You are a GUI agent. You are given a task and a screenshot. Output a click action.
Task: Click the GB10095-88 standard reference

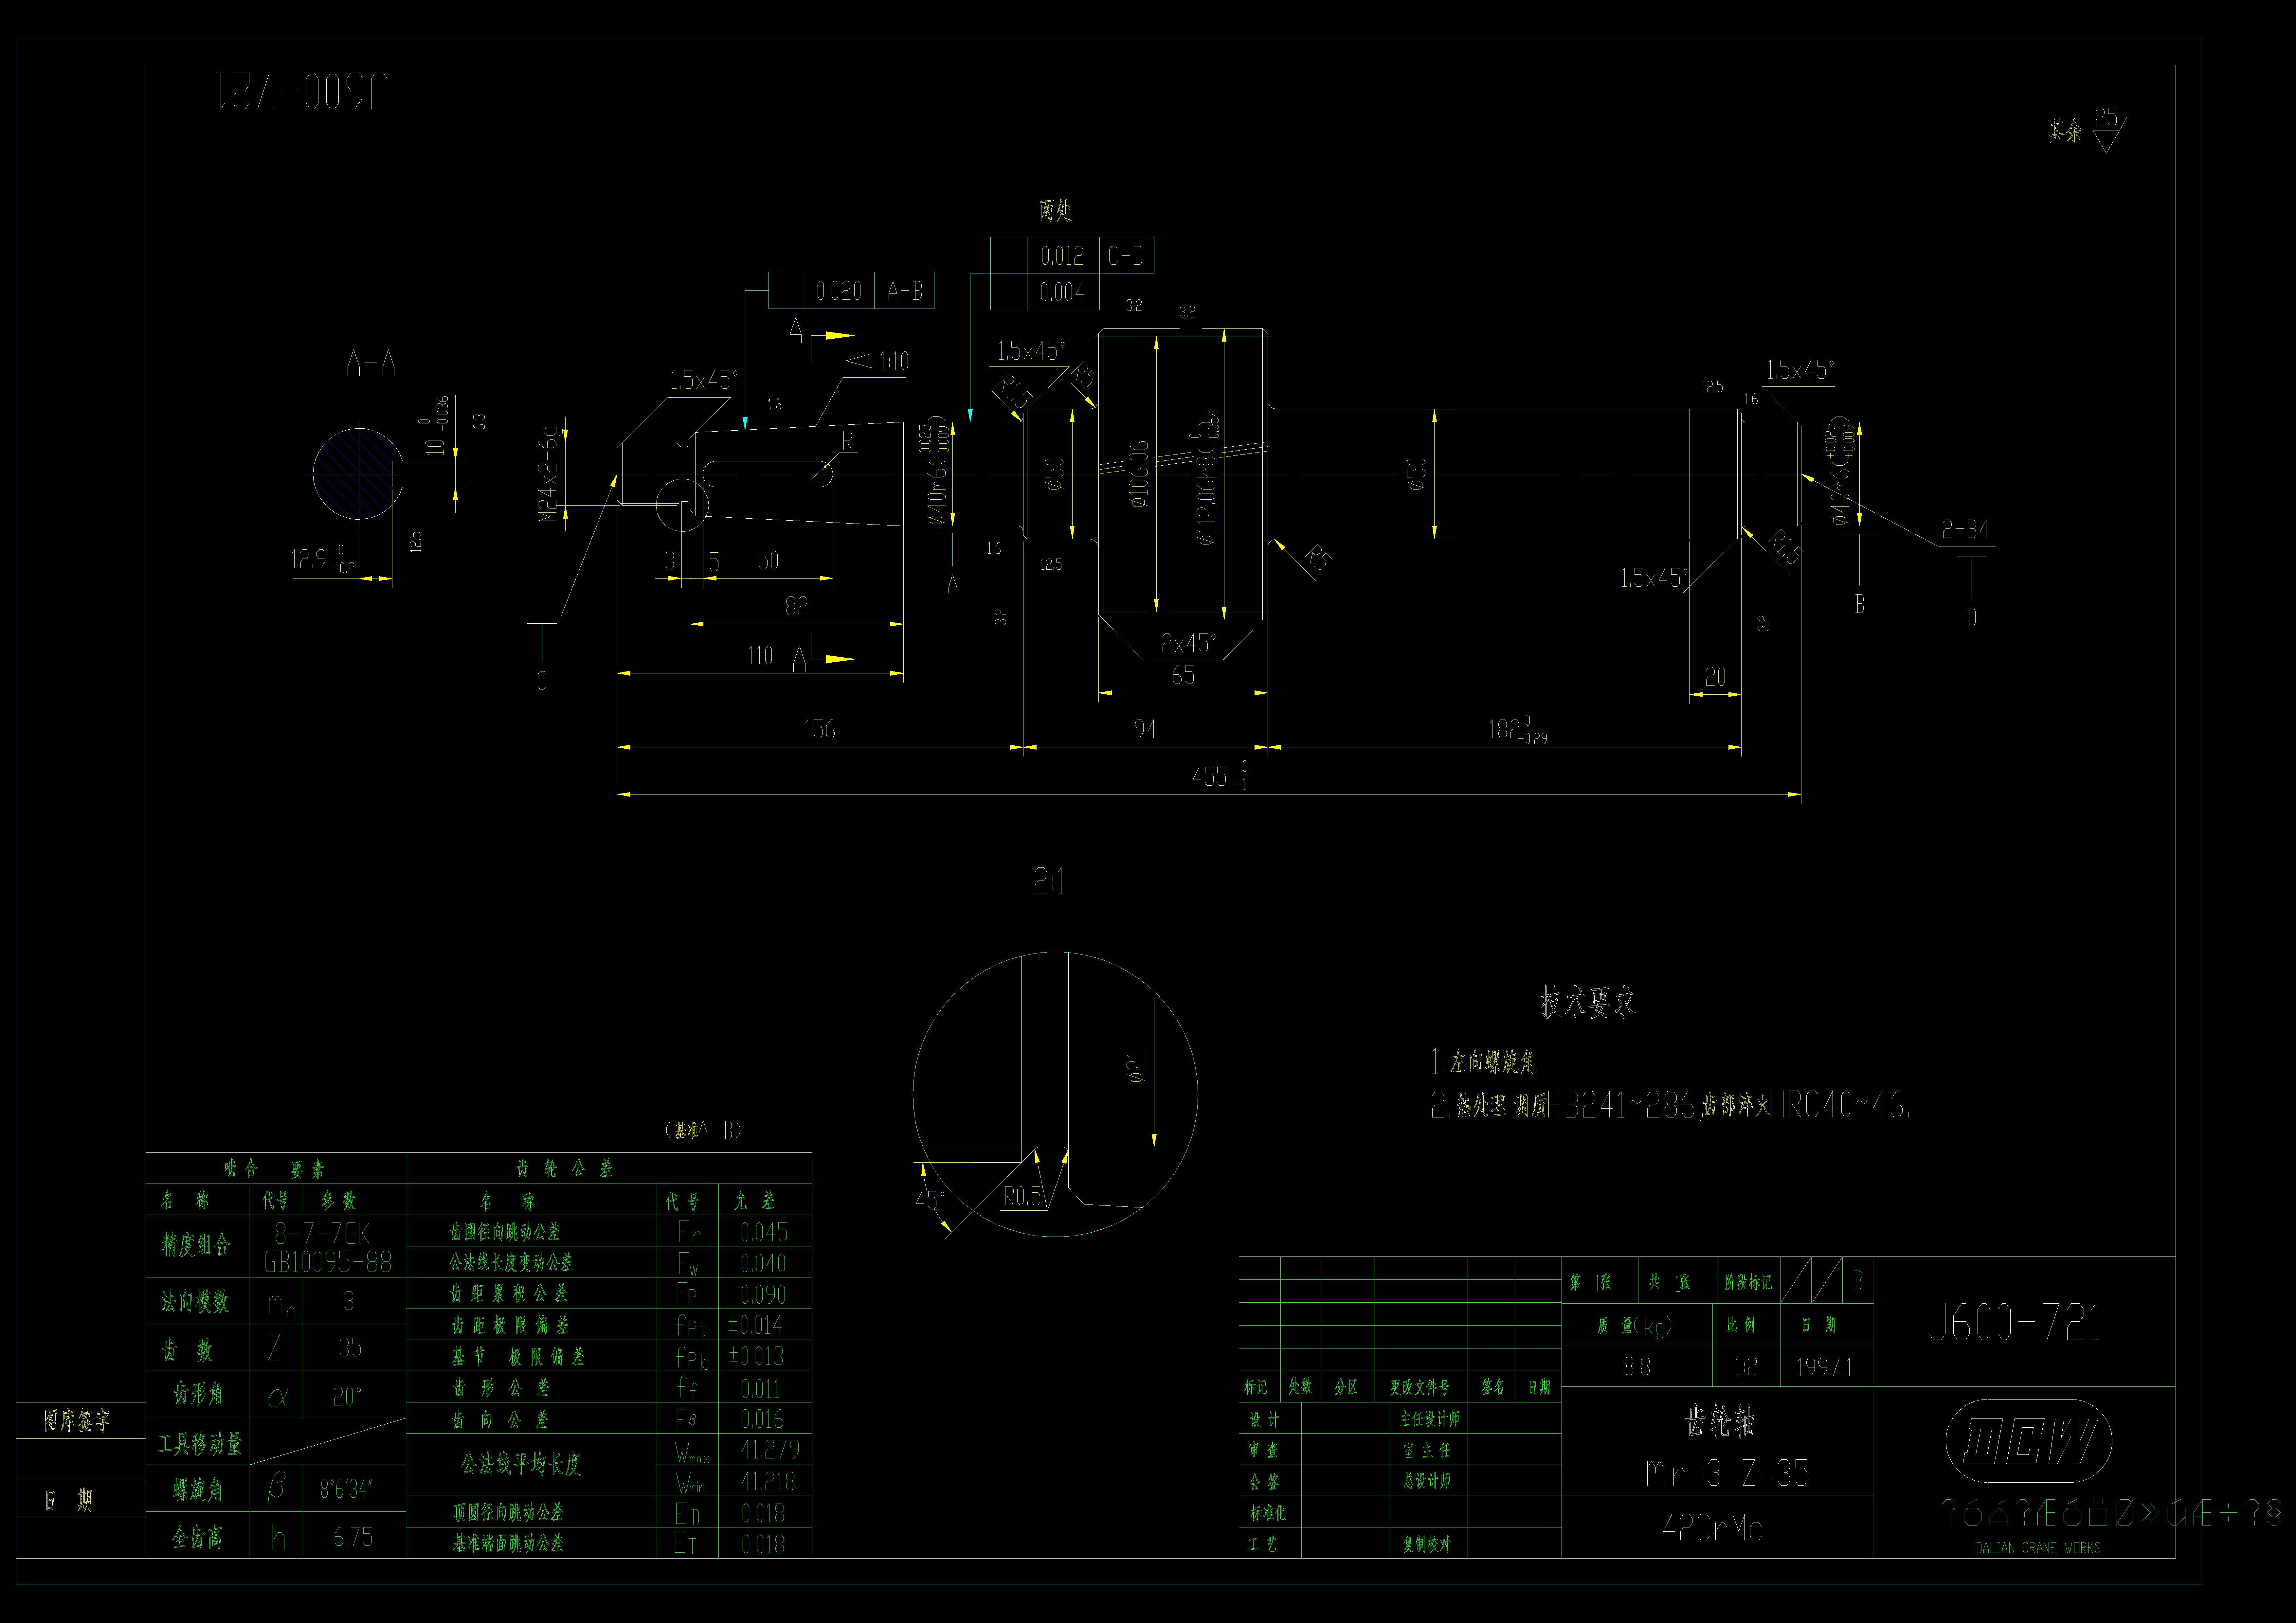328,1262
